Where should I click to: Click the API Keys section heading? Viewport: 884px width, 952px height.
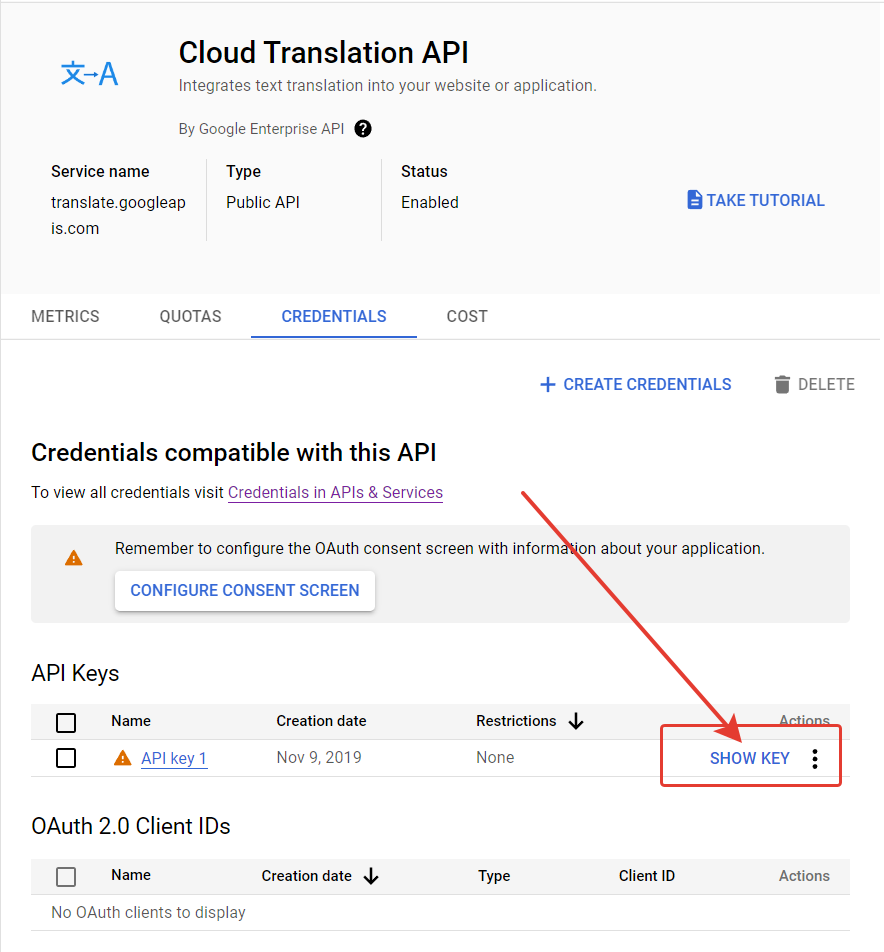[75, 673]
